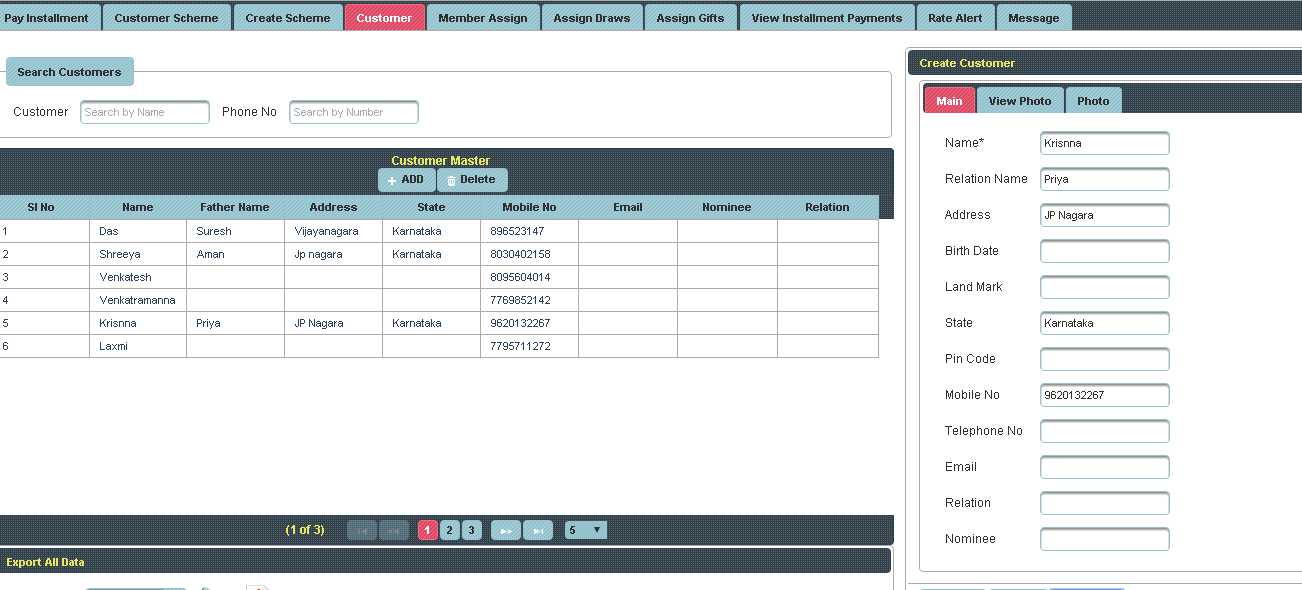
Task: Click the Search by Name field
Action: click(x=145, y=112)
